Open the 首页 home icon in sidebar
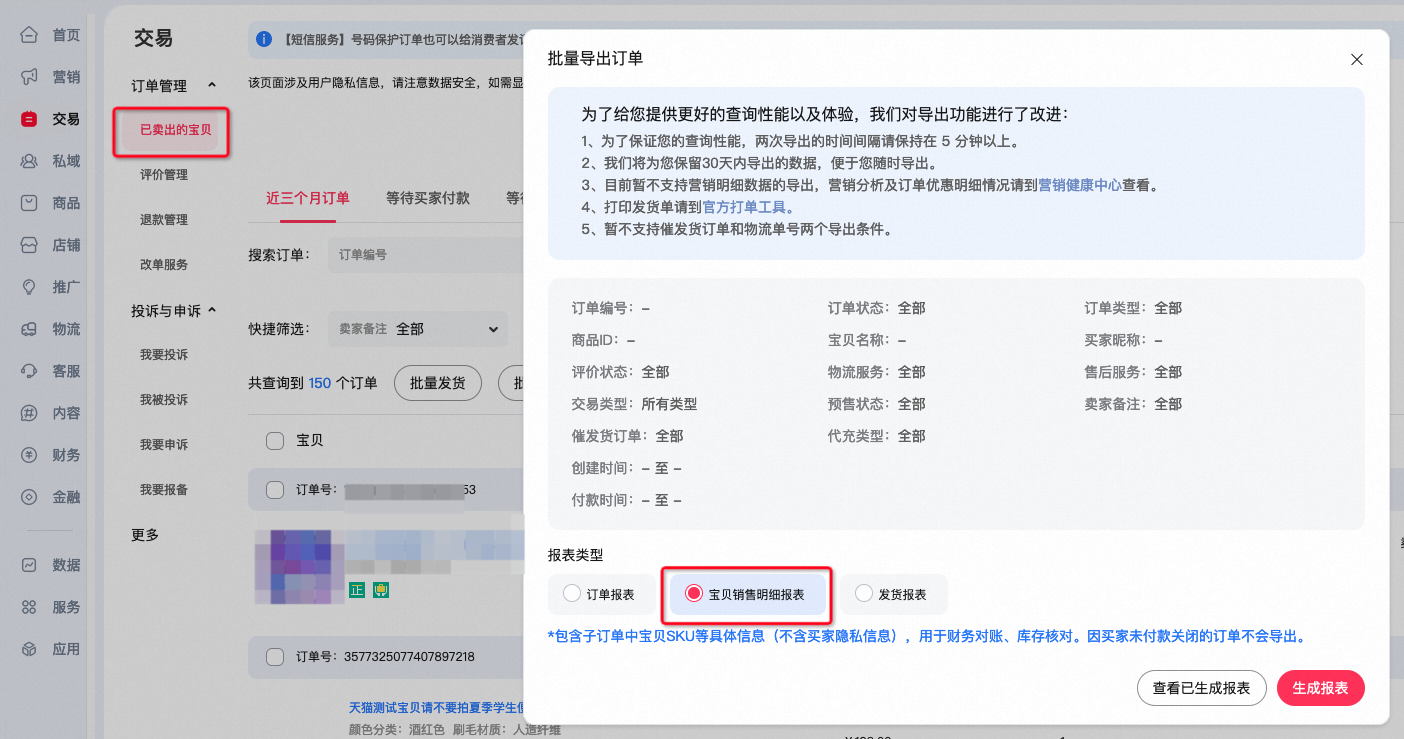 point(30,35)
